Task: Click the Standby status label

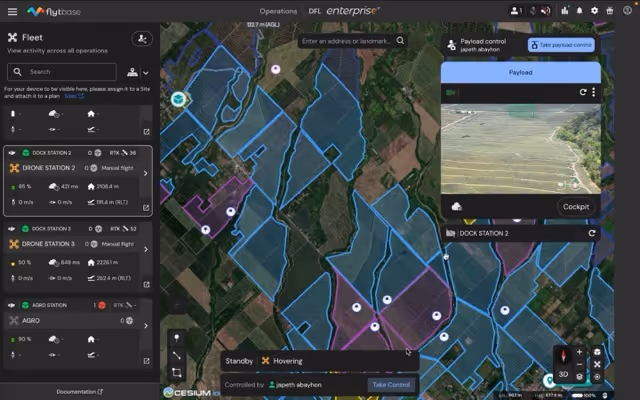Action: [239, 361]
